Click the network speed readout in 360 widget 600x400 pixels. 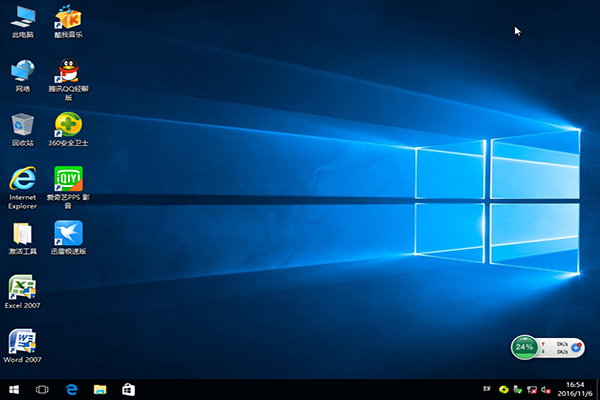554,348
